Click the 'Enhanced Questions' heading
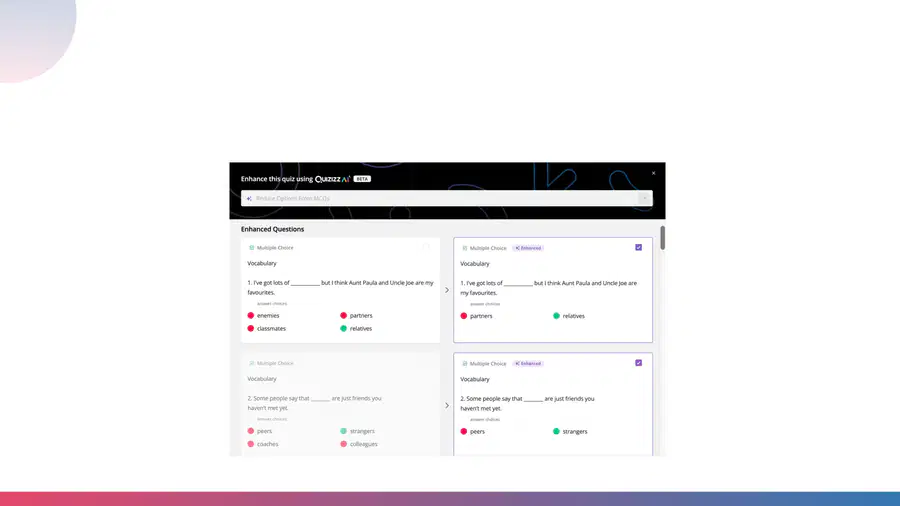The image size is (900, 506). [273, 229]
